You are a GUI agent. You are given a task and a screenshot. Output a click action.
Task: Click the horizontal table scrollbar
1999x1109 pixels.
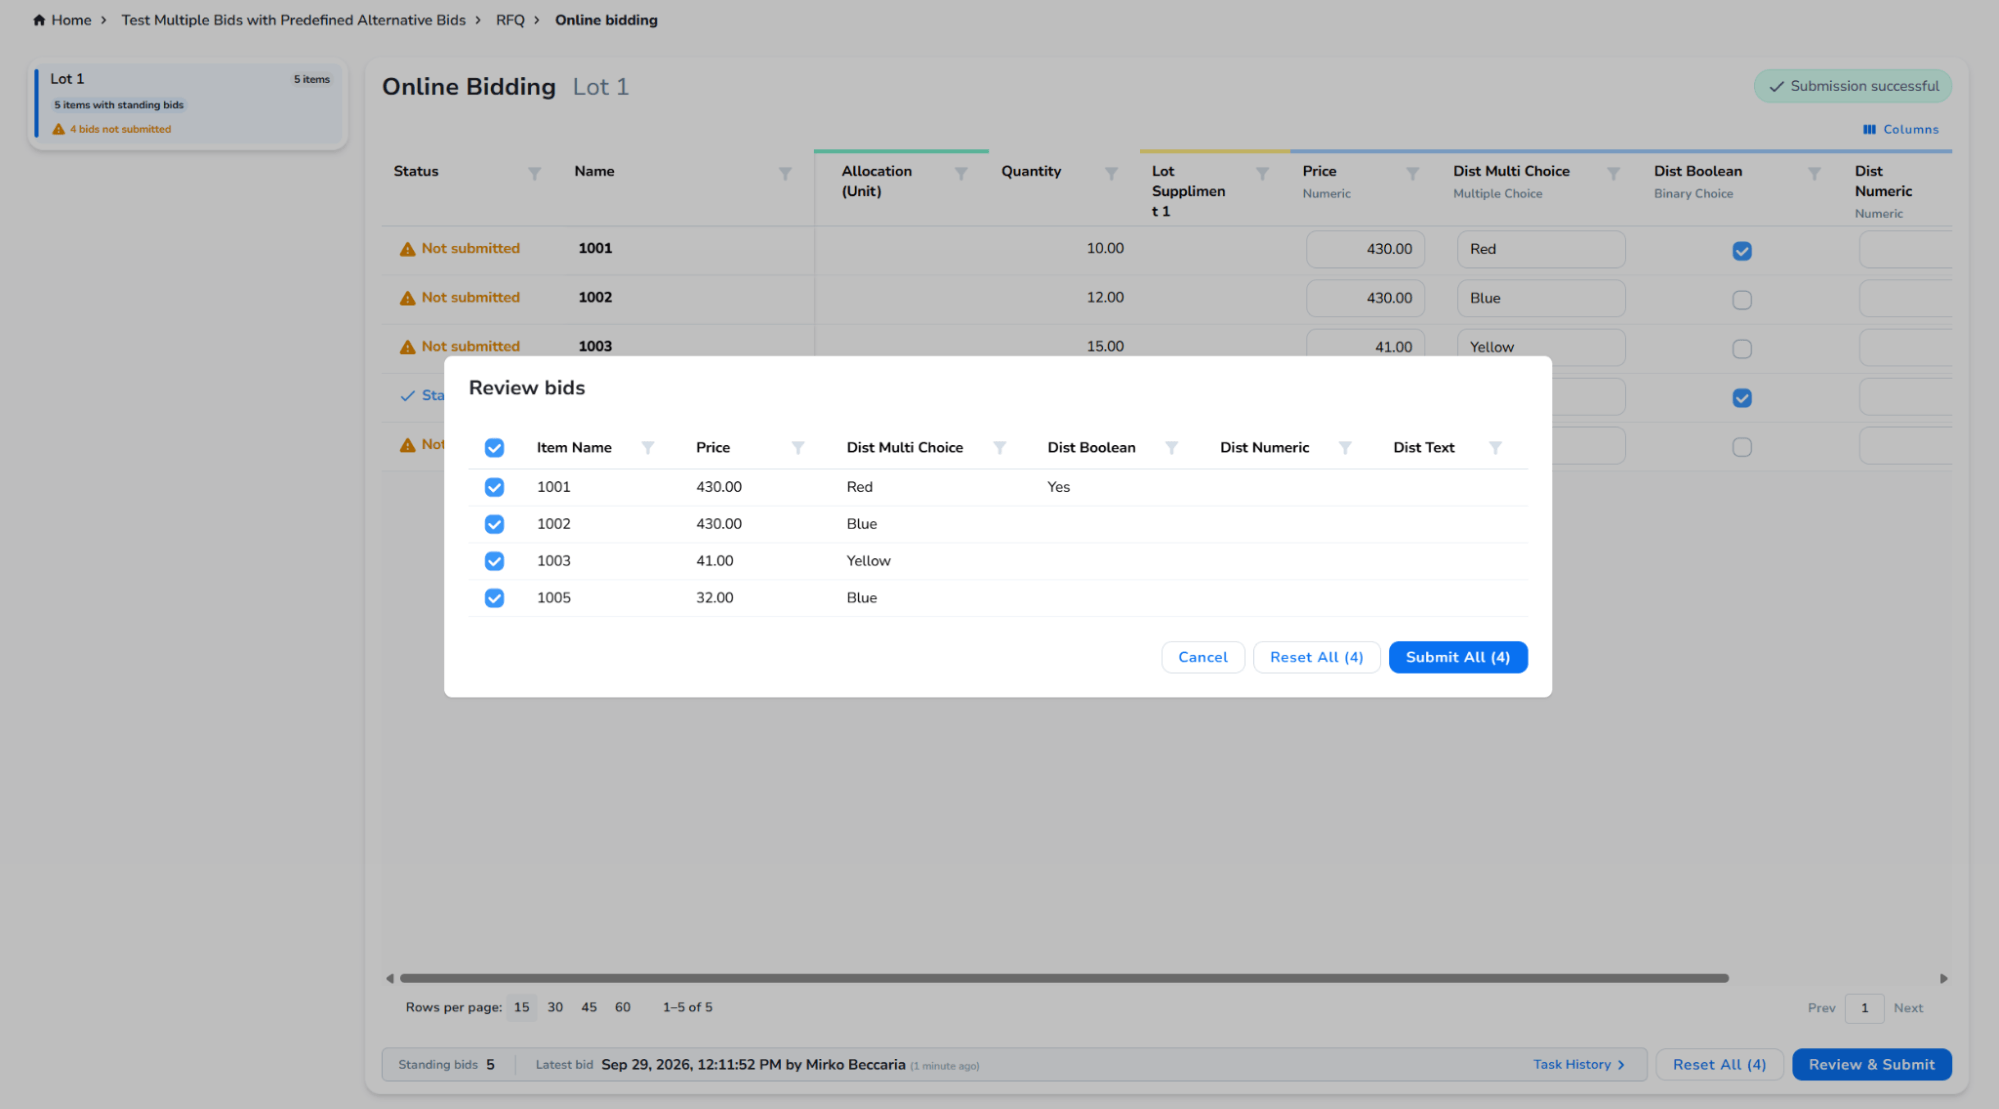point(1064,978)
